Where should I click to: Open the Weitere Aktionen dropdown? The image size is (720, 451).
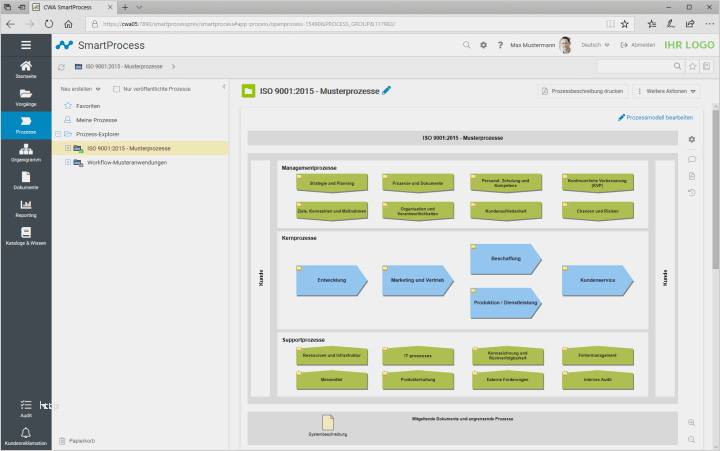point(666,91)
